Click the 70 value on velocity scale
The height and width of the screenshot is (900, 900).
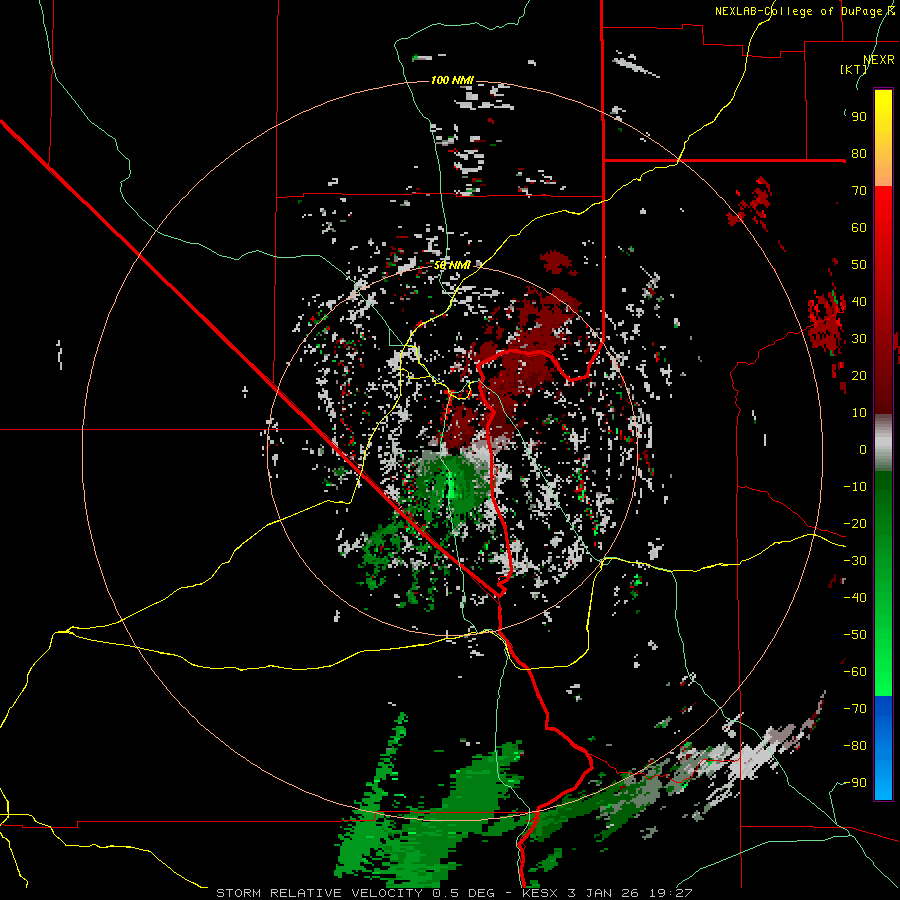click(x=859, y=191)
